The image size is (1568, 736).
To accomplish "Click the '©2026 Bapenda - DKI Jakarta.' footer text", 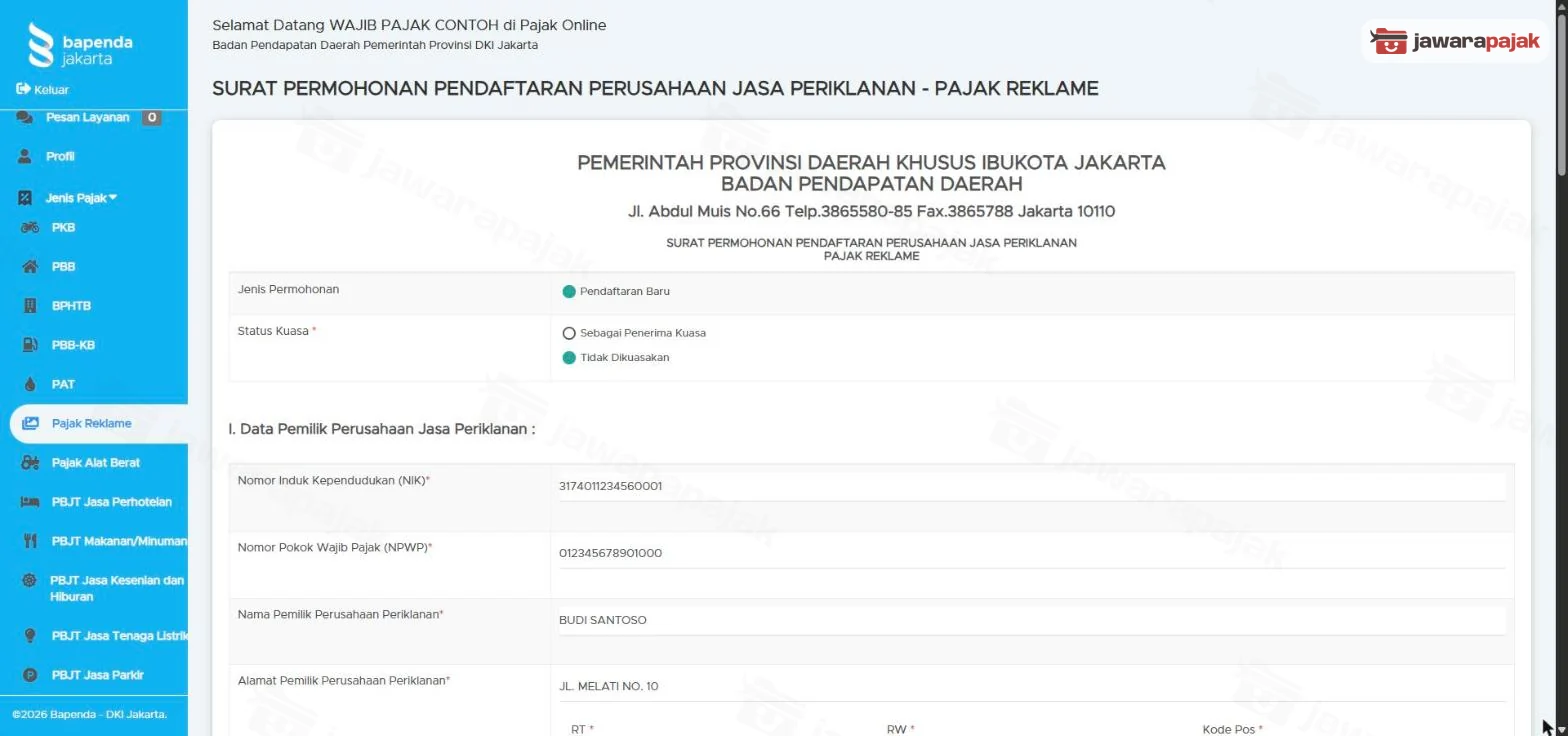I will (89, 715).
